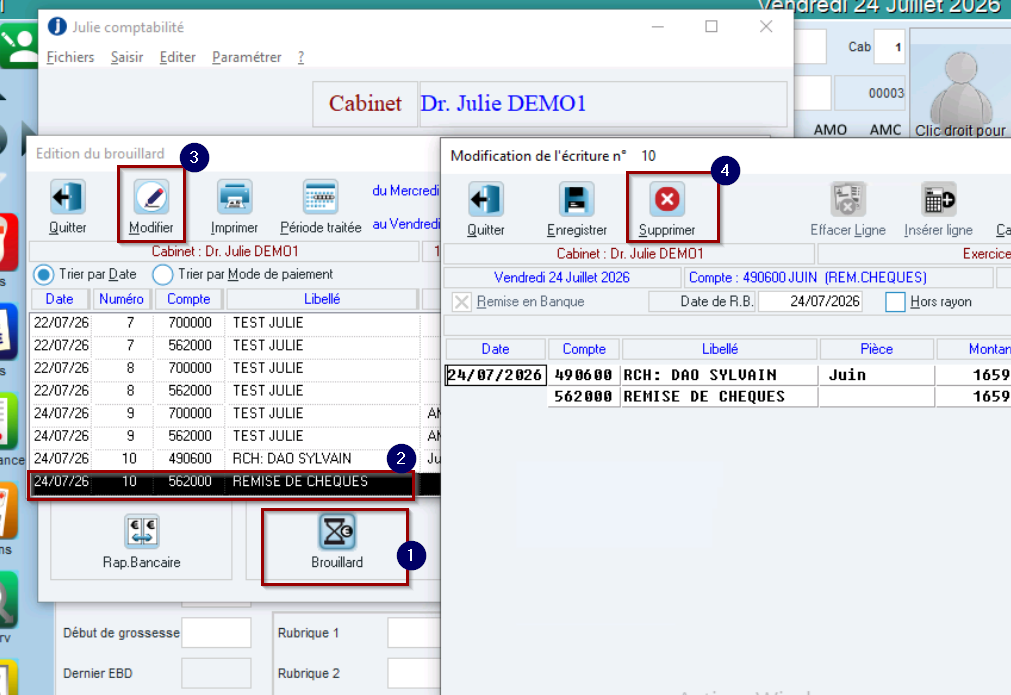Open the Saisir menu

[x=127, y=57]
